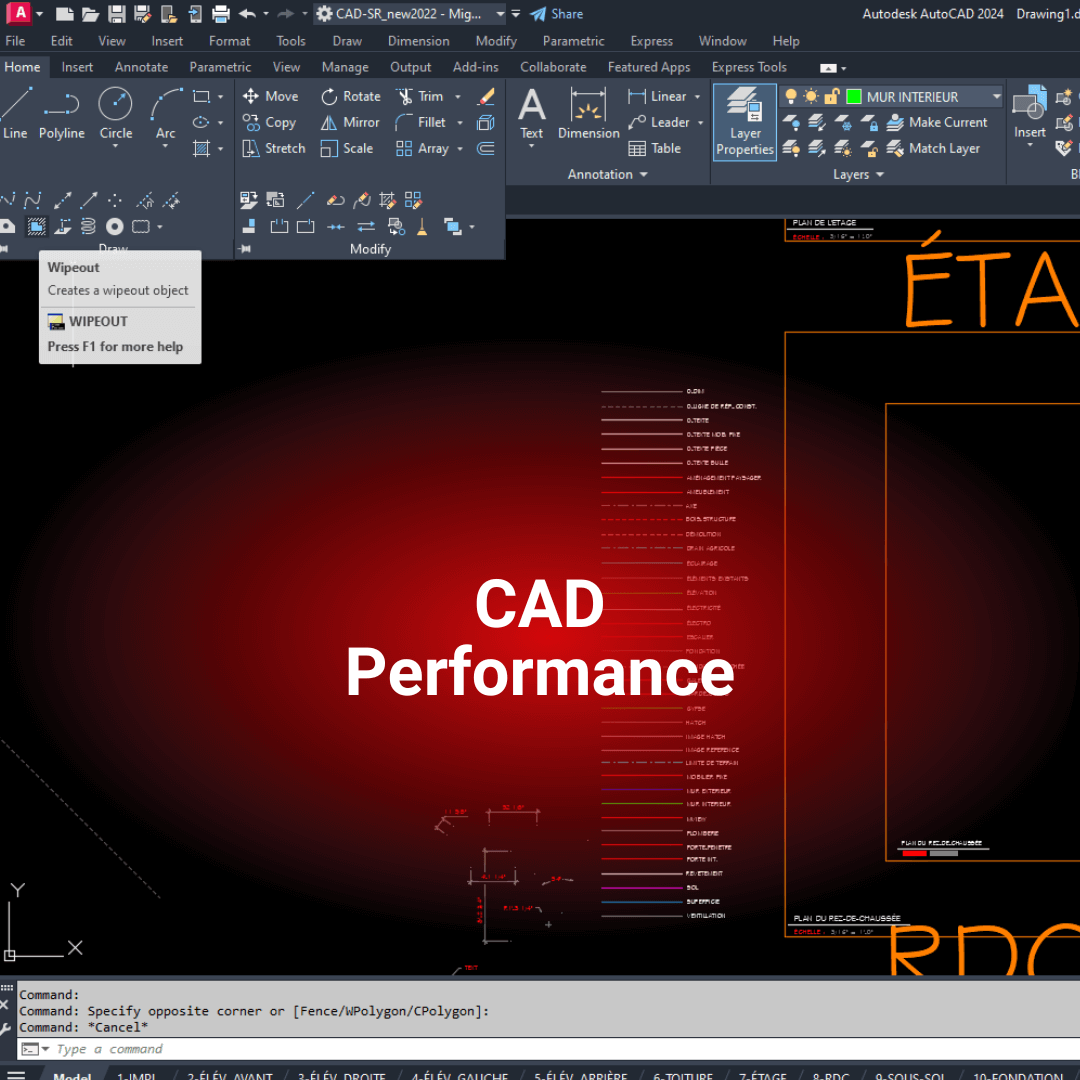Open the Layer Properties manager
This screenshot has width=1080, height=1080.
coord(745,122)
